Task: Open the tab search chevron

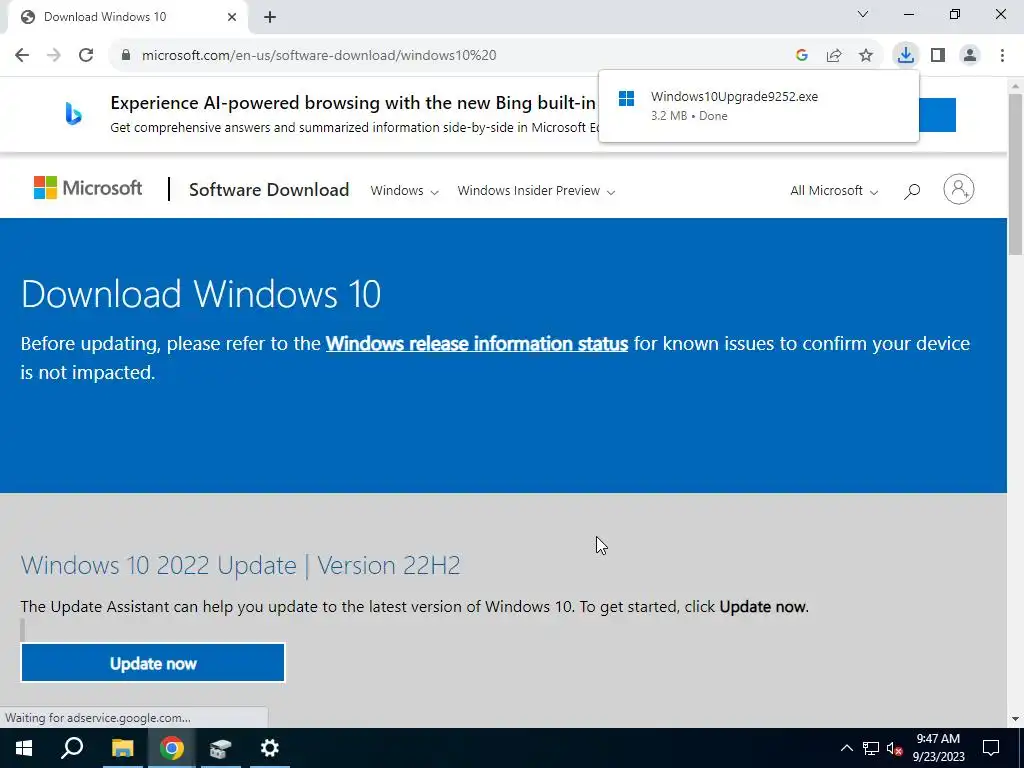Action: pyautogui.click(x=863, y=14)
